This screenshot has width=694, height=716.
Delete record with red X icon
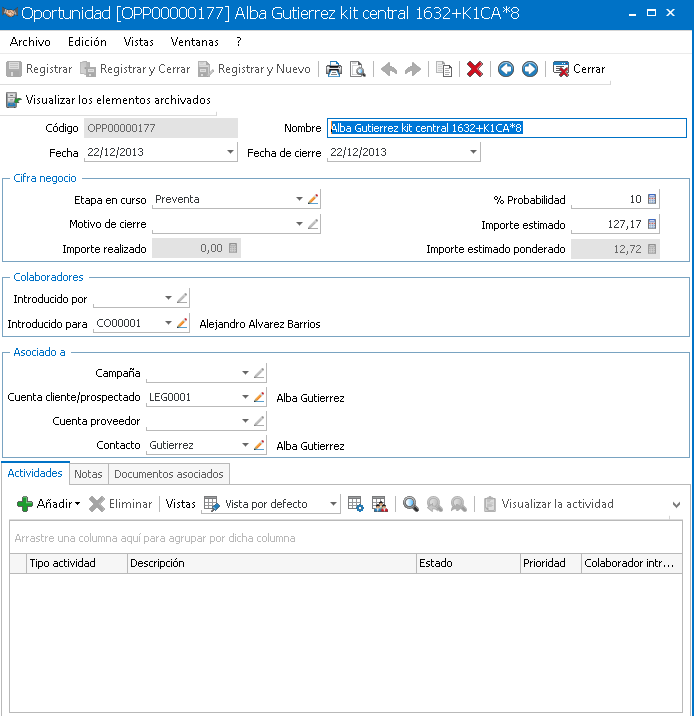tap(475, 69)
